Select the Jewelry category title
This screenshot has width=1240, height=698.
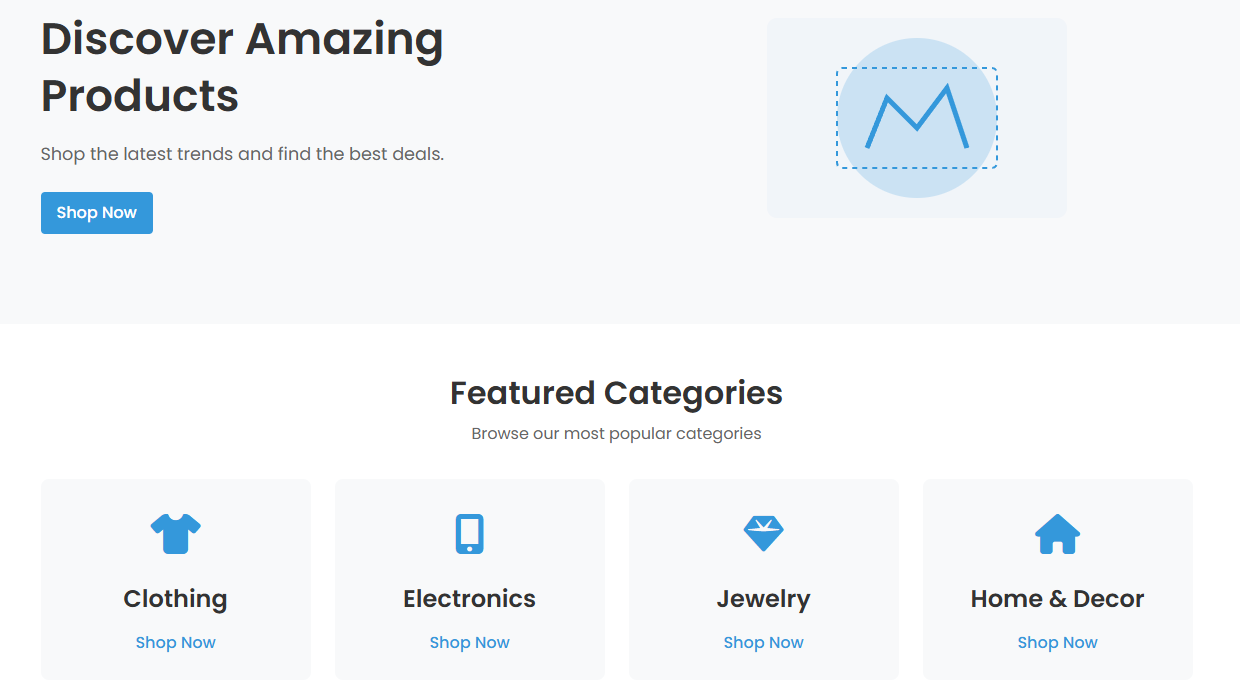pyautogui.click(x=764, y=599)
